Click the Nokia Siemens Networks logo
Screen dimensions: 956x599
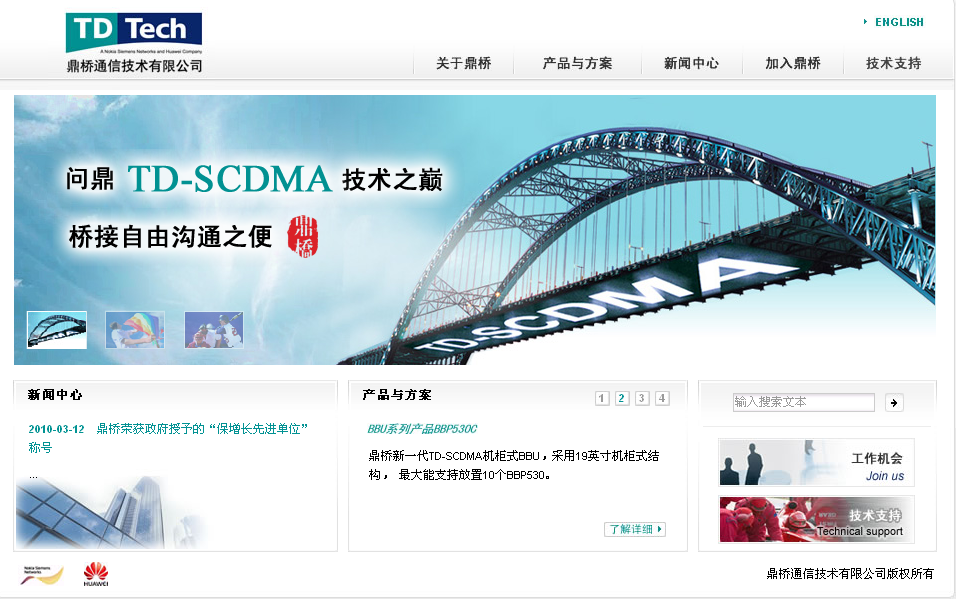tap(41, 575)
